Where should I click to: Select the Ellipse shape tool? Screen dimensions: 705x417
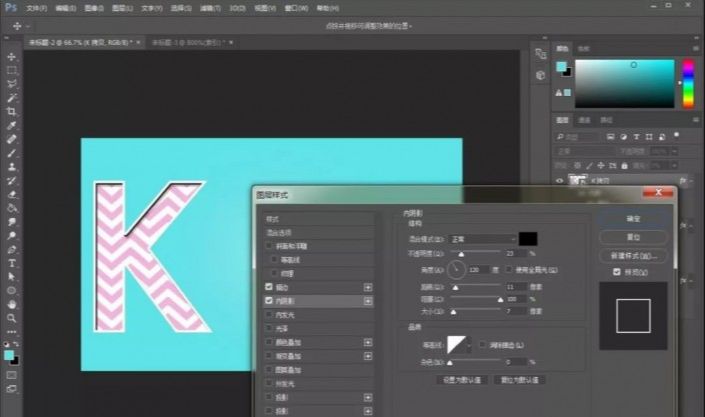(x=12, y=291)
